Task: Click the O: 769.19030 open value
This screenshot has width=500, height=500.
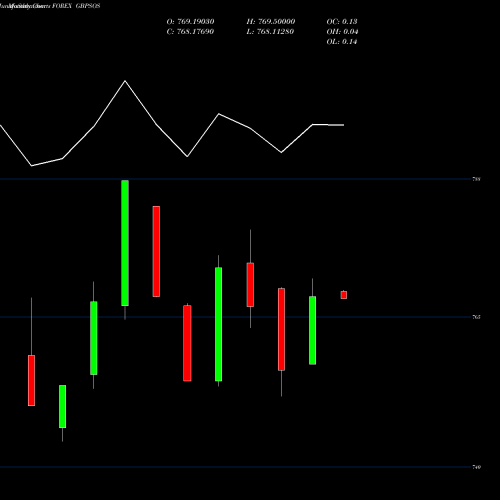Action: pos(190,22)
